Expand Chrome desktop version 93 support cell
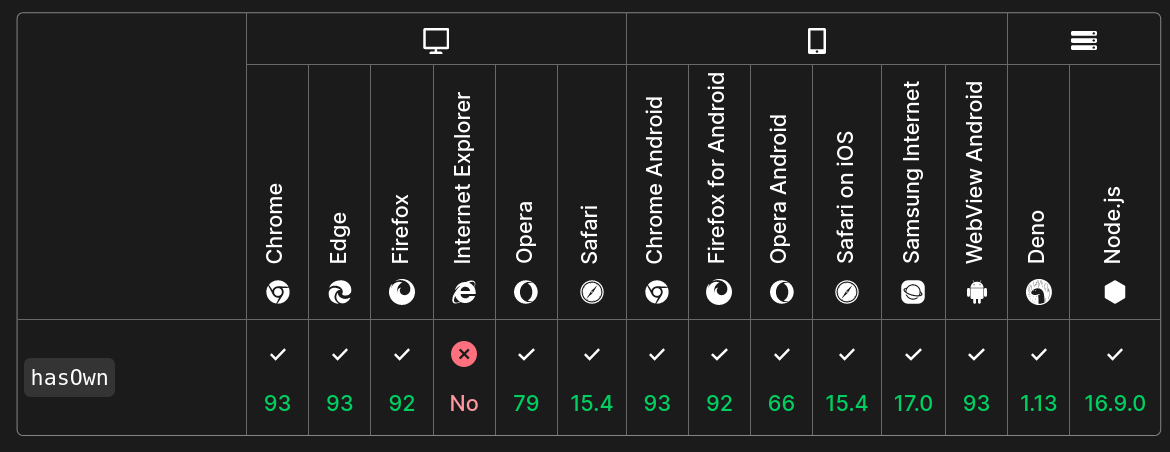 277,378
